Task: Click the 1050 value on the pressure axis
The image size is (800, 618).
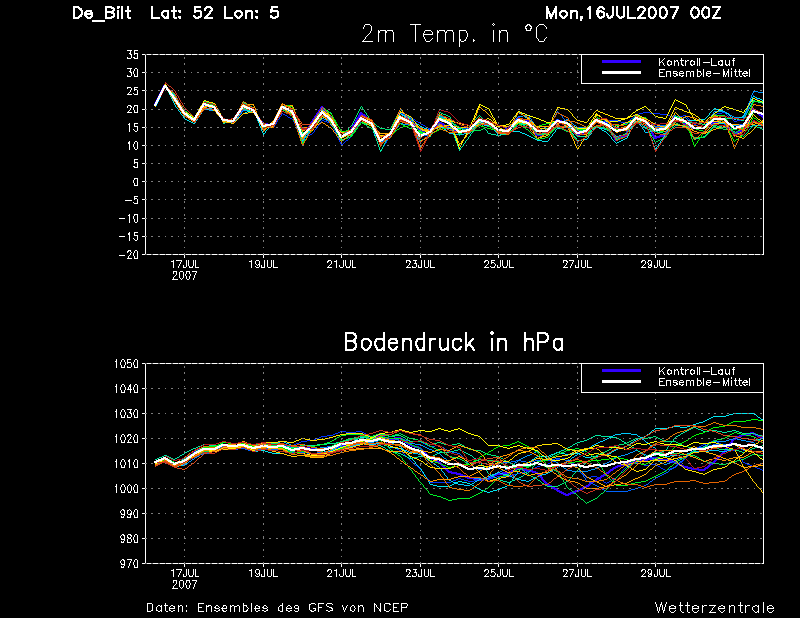Action: [x=125, y=364]
